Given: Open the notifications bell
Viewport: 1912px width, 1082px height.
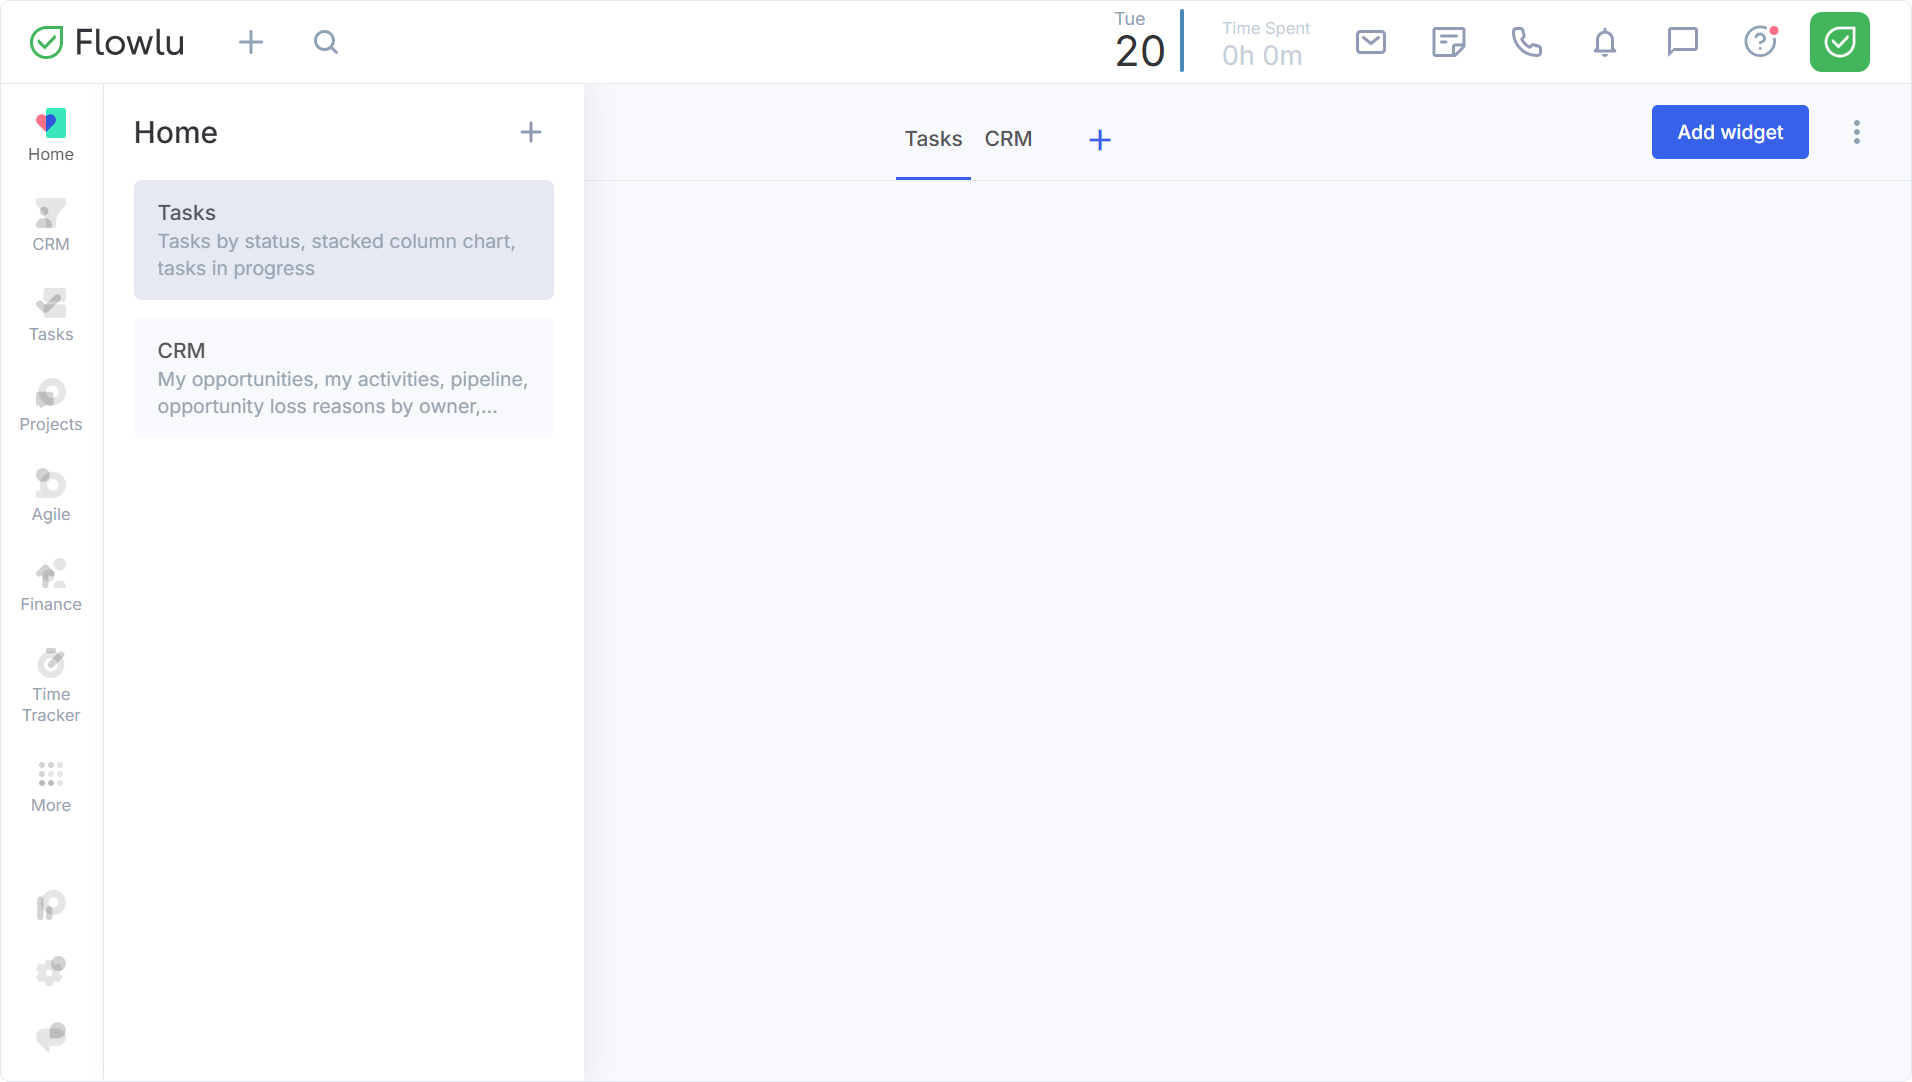Looking at the screenshot, I should coord(1604,42).
